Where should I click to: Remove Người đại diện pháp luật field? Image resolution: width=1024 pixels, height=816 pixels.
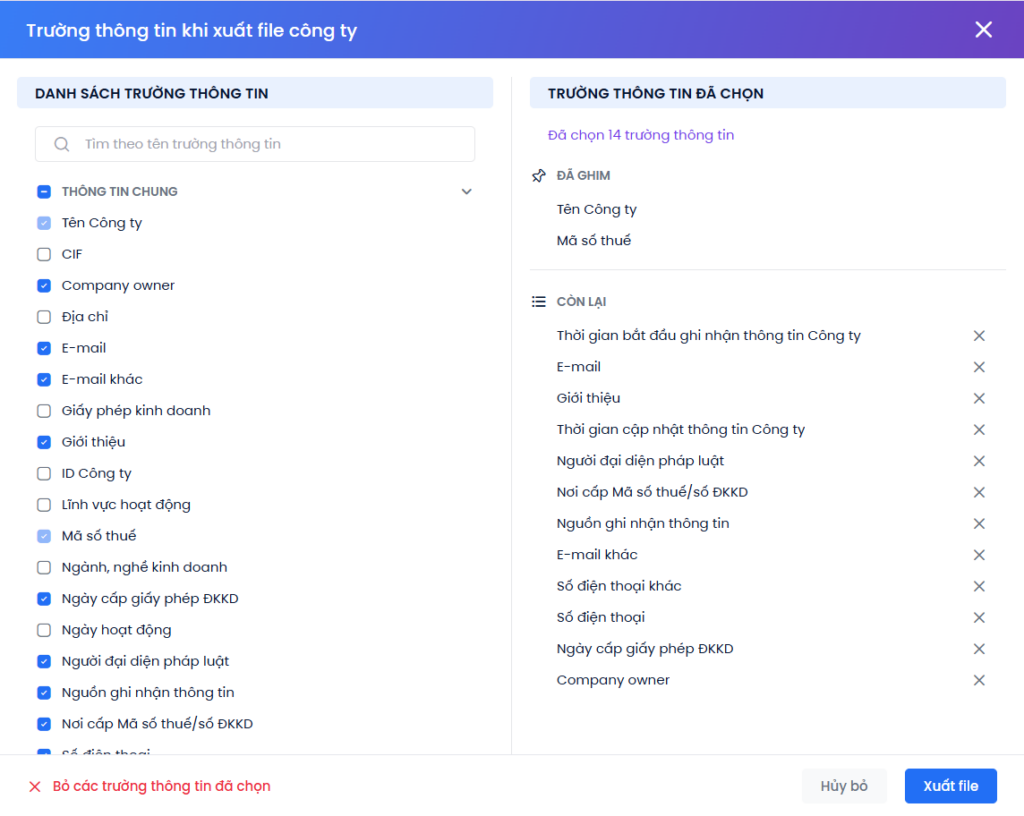978,461
